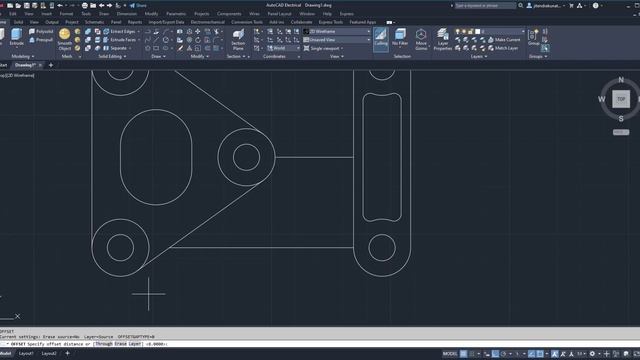Click Undo arrow in Quick Access toolbar
This screenshot has width=640, height=360.
pos(60,5)
